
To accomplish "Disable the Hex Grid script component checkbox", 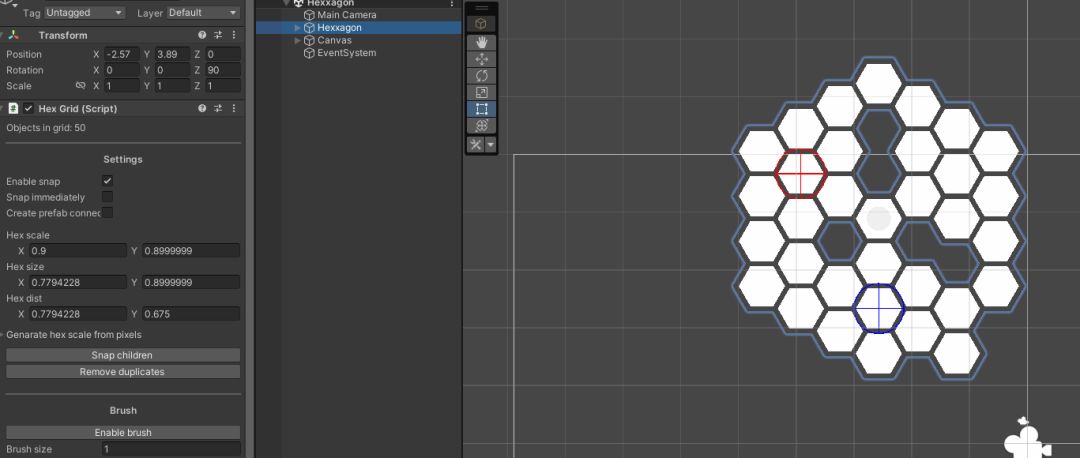I will pos(28,108).
